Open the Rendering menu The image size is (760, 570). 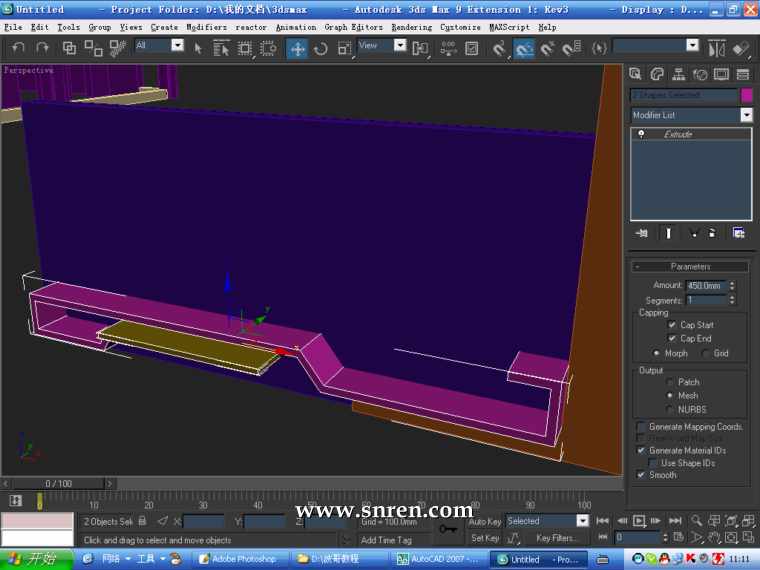pyautogui.click(x=411, y=27)
